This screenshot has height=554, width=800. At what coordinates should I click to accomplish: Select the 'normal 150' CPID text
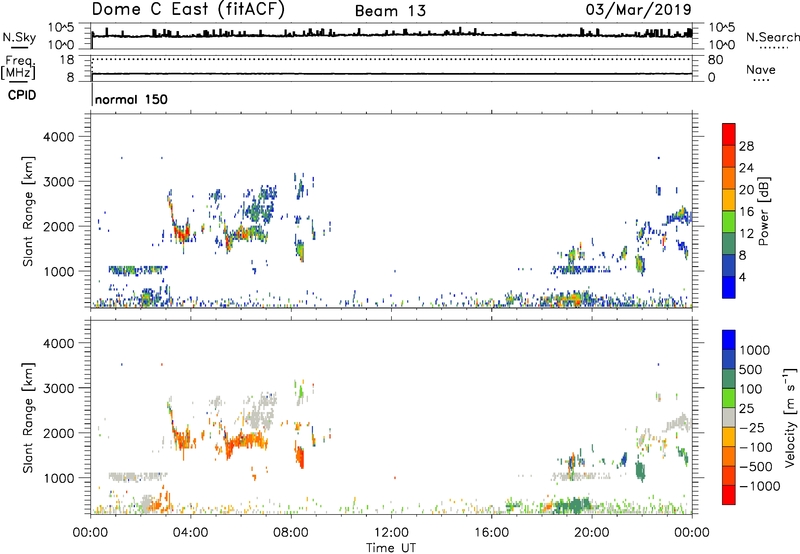131,99
